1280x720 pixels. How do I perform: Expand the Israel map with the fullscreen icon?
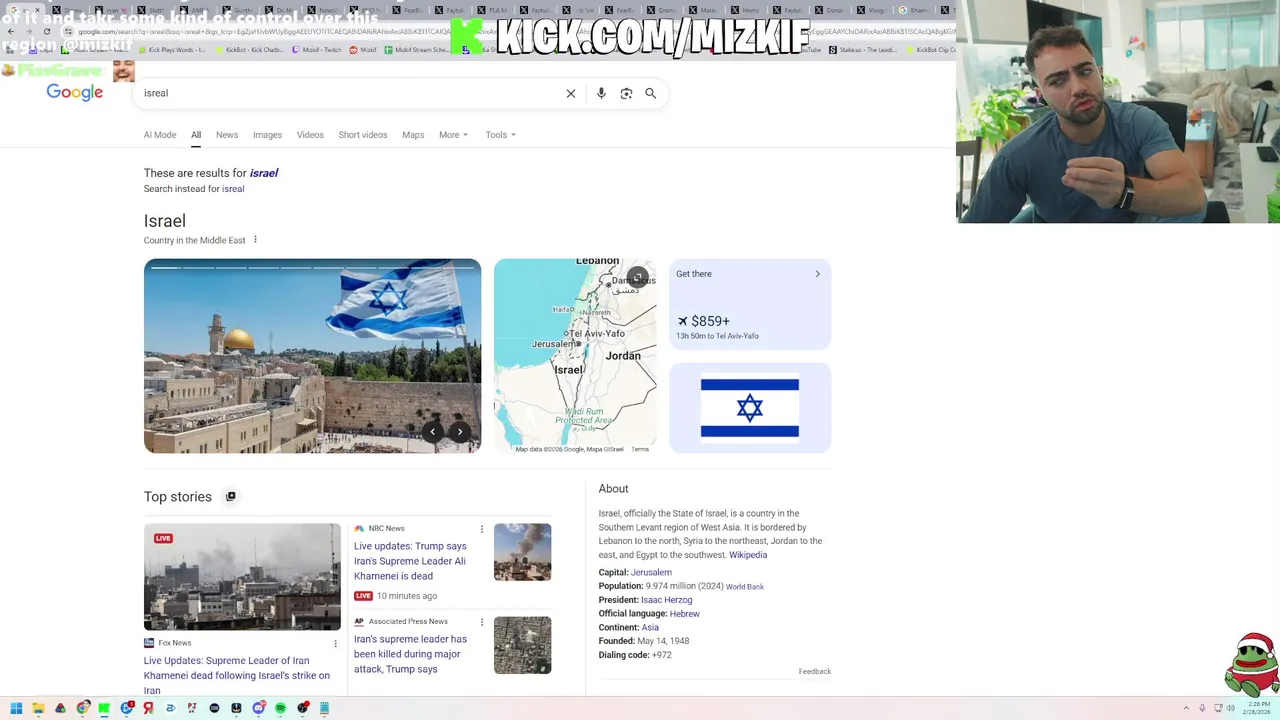coord(637,277)
